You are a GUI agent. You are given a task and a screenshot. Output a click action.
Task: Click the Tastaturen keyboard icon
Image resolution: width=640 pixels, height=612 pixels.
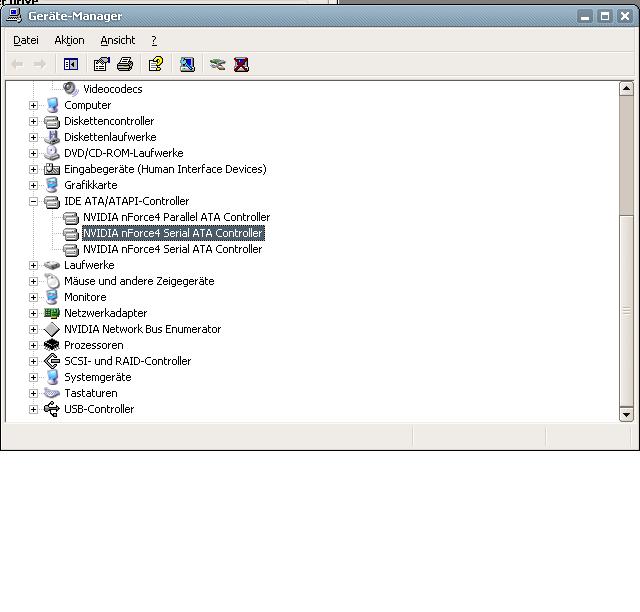click(x=52, y=393)
